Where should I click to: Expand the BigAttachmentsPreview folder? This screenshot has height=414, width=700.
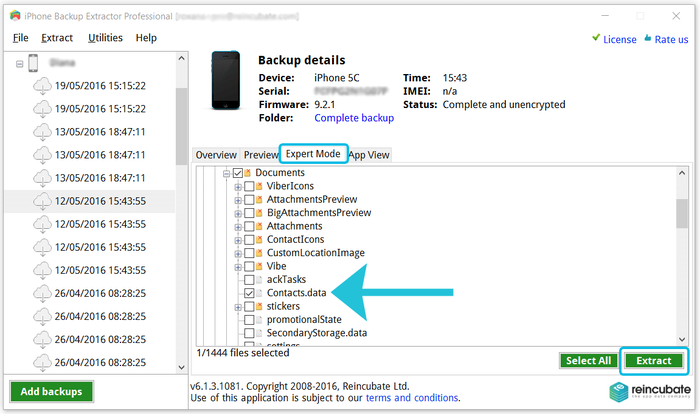click(238, 213)
